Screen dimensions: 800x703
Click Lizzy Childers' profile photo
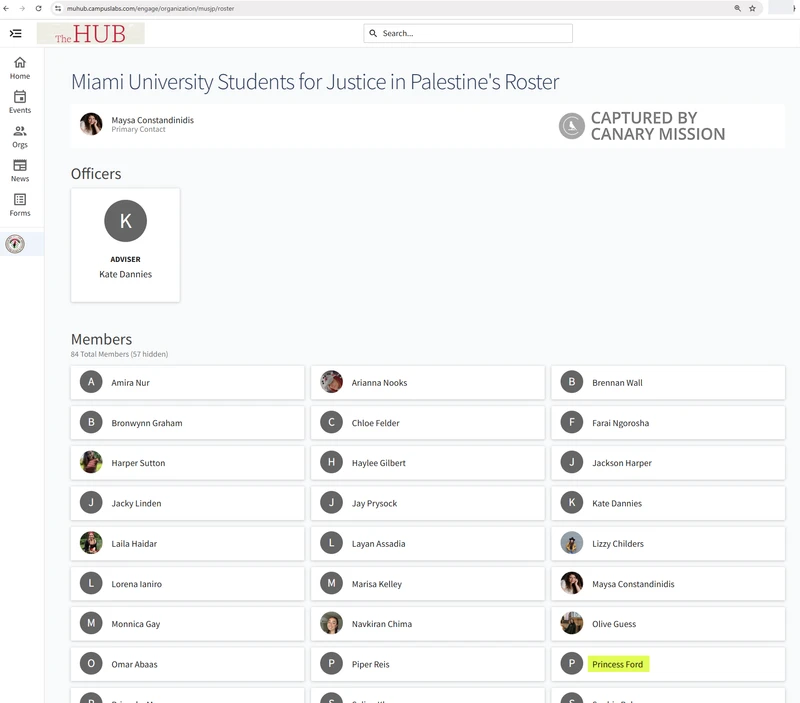(x=571, y=543)
